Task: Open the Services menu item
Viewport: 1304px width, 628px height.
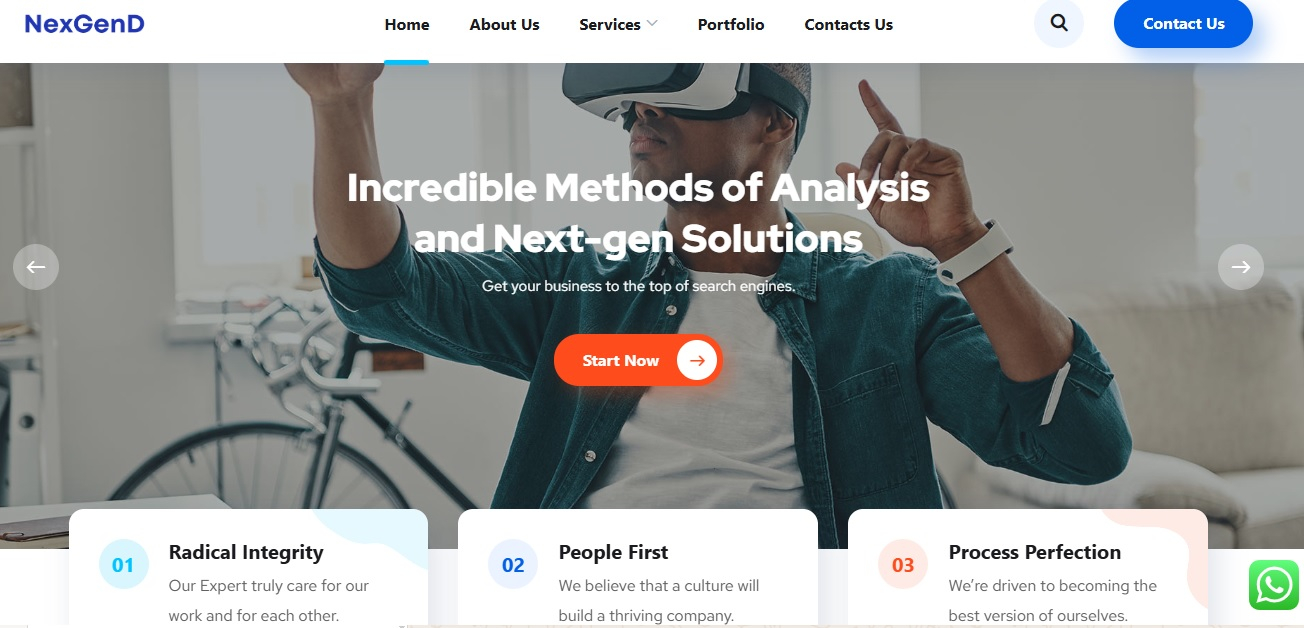Action: [x=610, y=25]
